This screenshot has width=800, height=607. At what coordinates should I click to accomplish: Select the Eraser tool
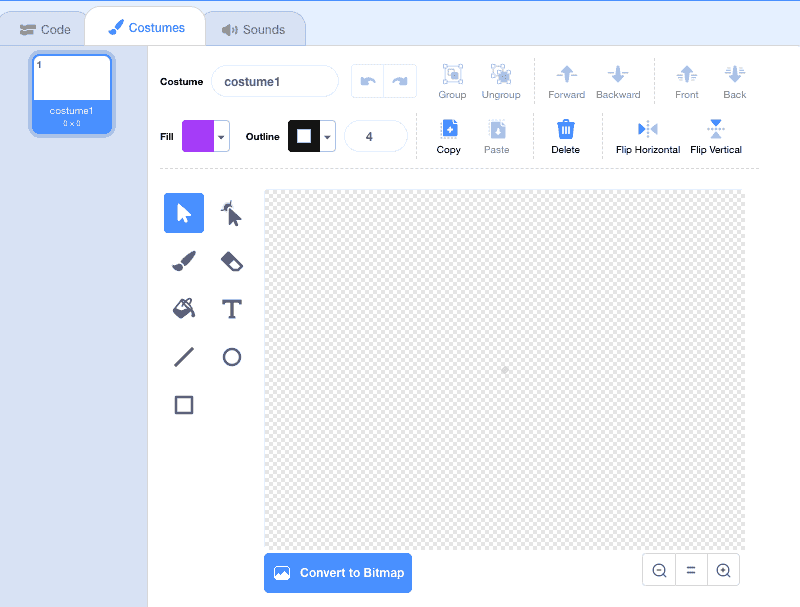click(x=232, y=261)
